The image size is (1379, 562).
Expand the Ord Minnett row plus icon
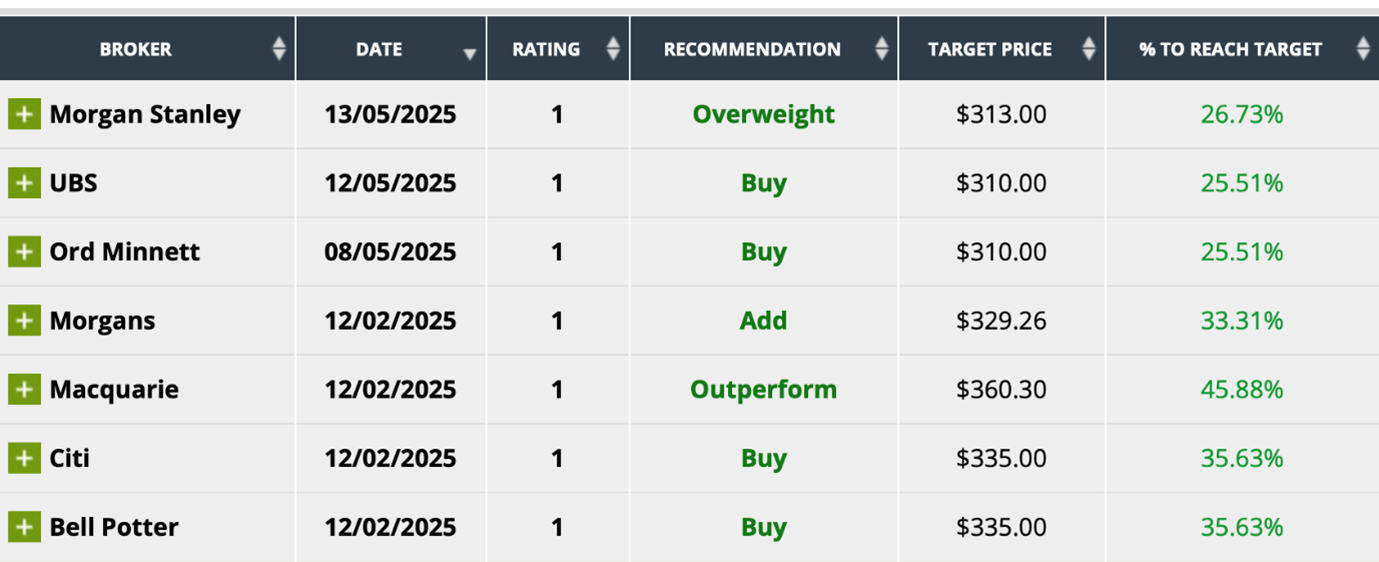[x=24, y=252]
